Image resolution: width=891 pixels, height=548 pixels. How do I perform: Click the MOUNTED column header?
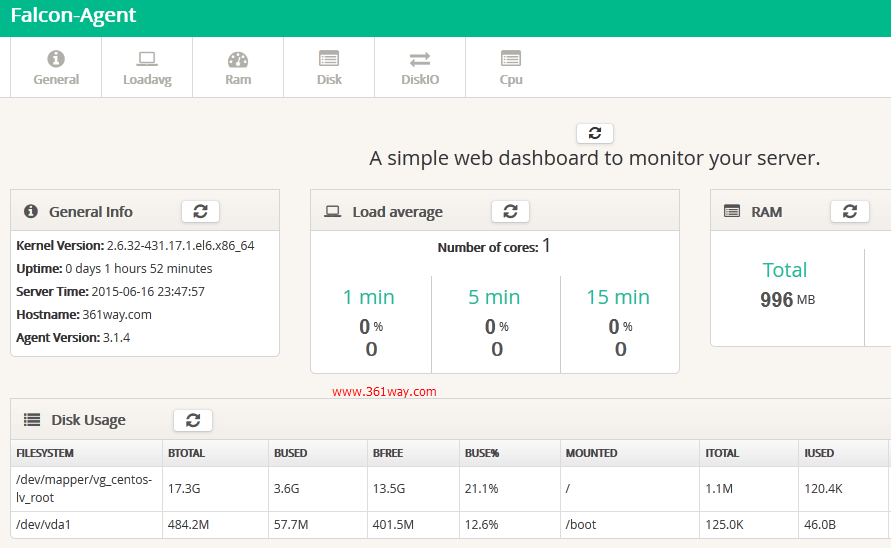pyautogui.click(x=592, y=453)
